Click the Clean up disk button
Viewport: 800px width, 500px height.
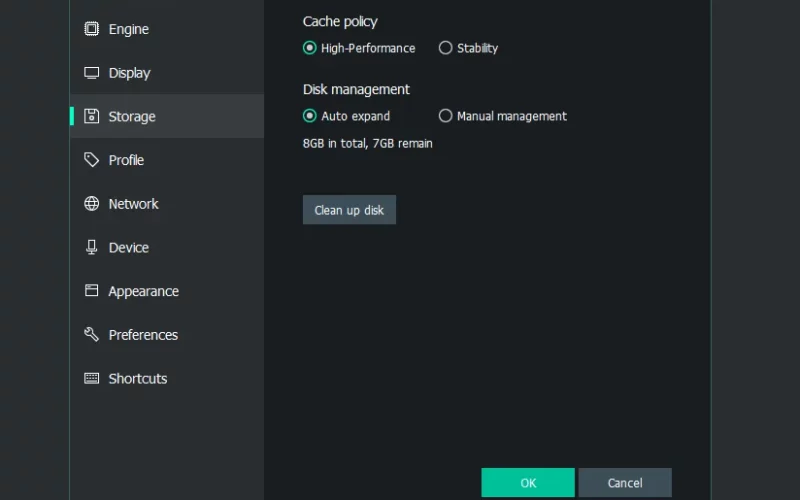pos(349,210)
